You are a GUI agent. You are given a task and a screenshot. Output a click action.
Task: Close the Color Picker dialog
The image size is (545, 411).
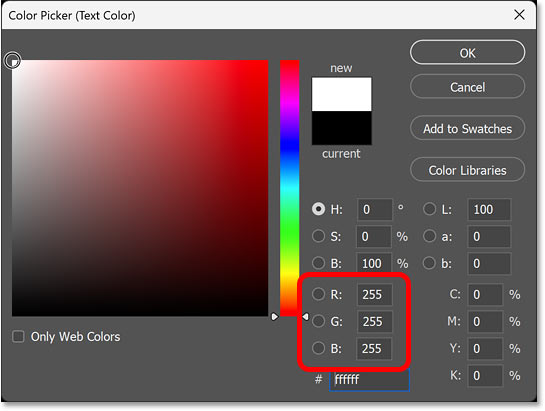tap(519, 15)
